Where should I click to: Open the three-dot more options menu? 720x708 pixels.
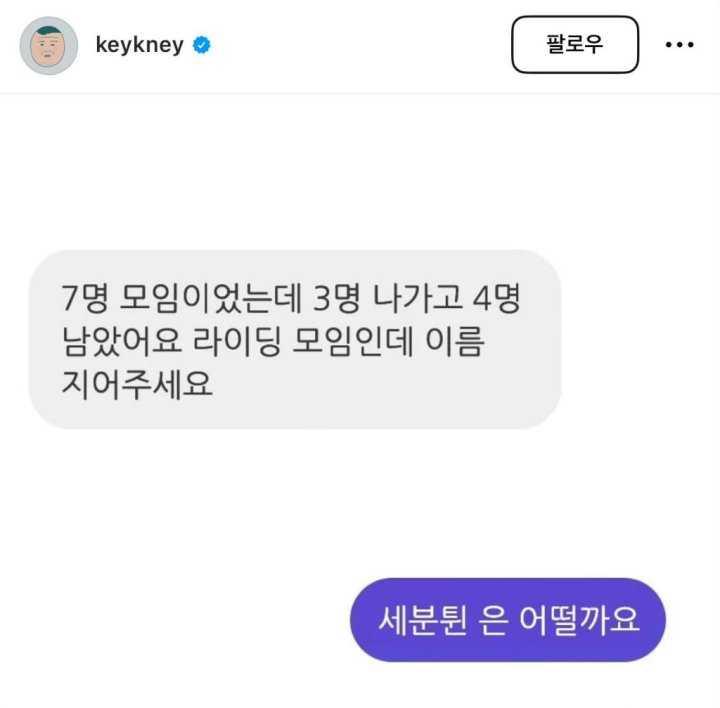click(x=680, y=45)
